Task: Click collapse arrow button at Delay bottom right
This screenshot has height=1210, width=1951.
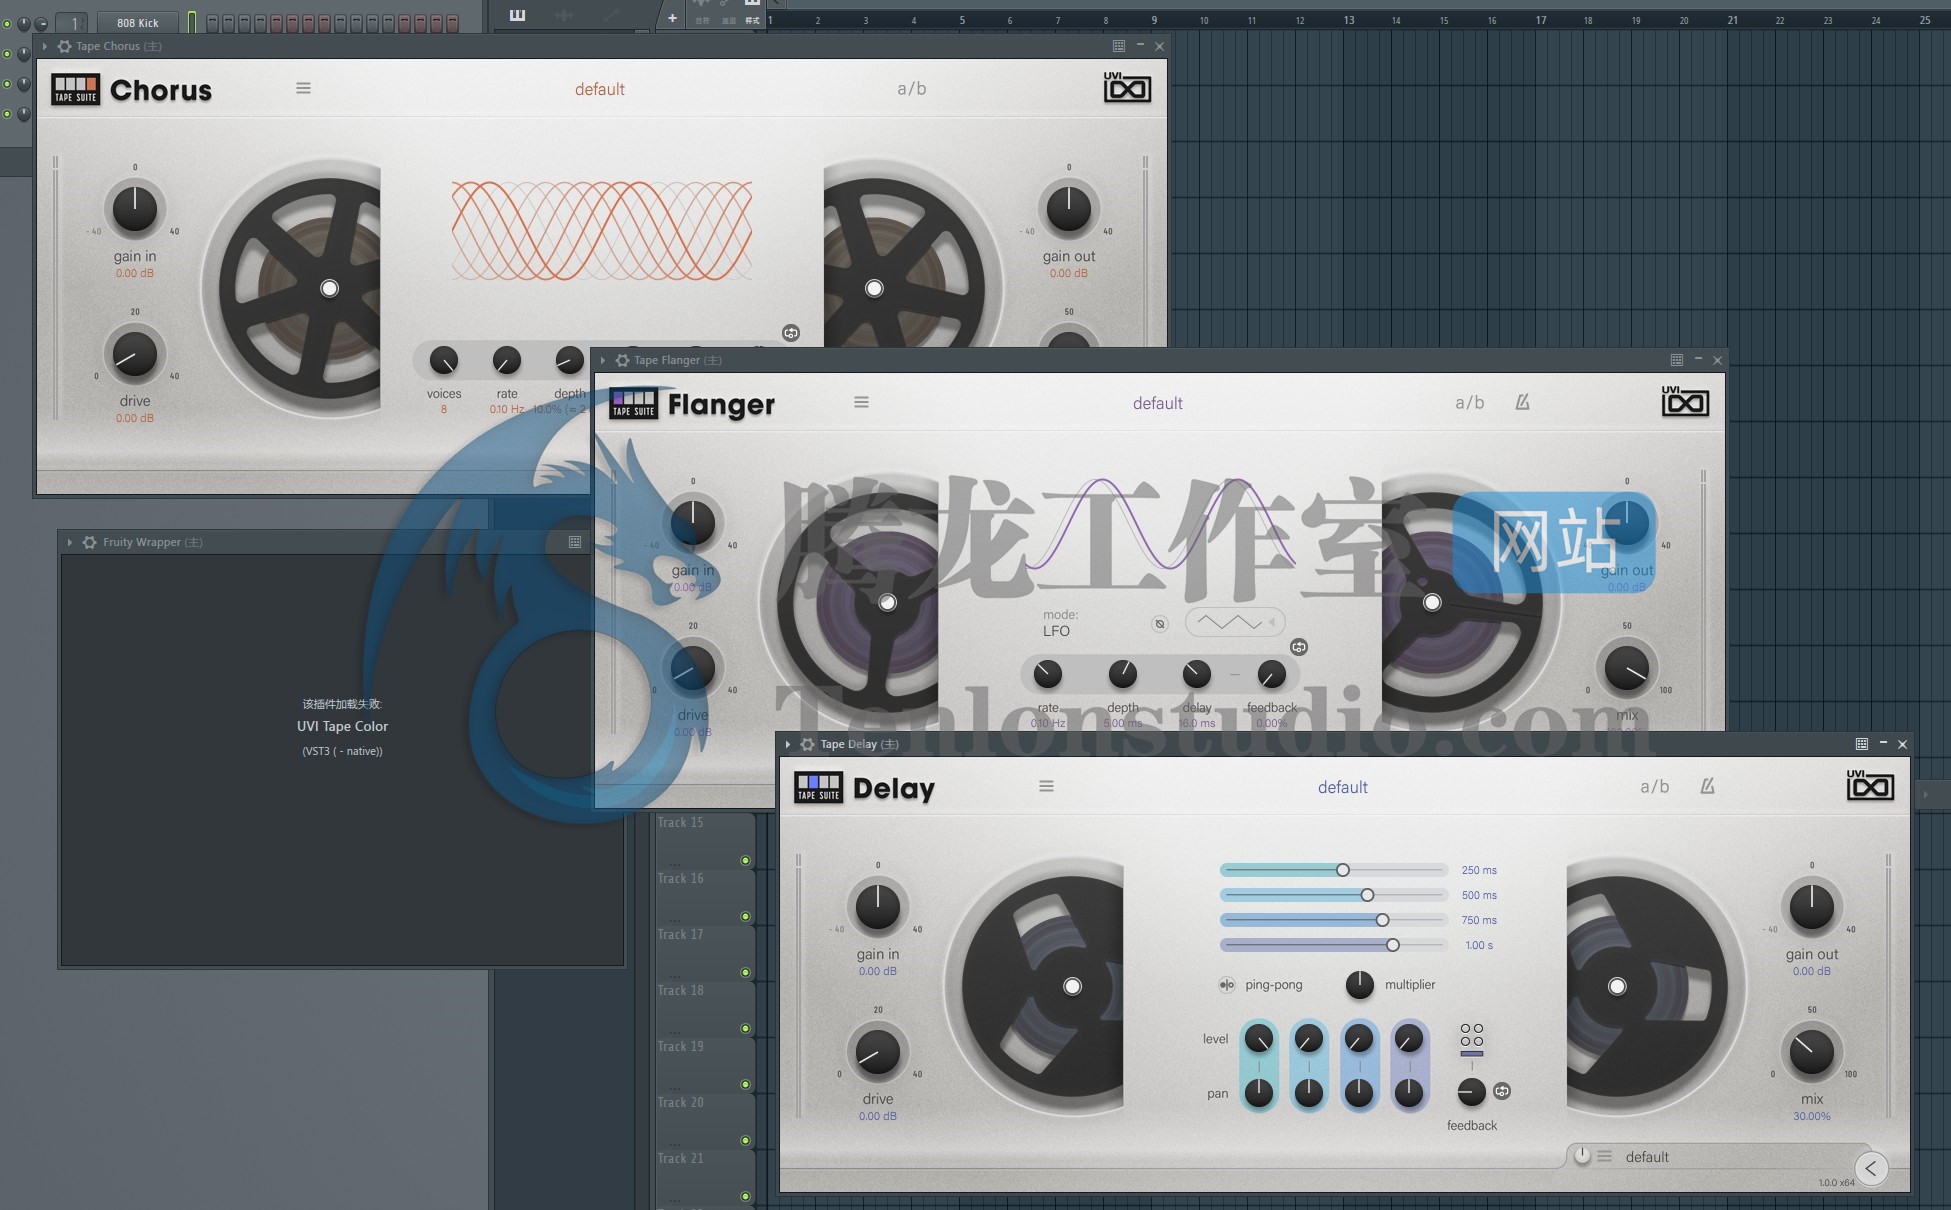Action: point(1871,1168)
